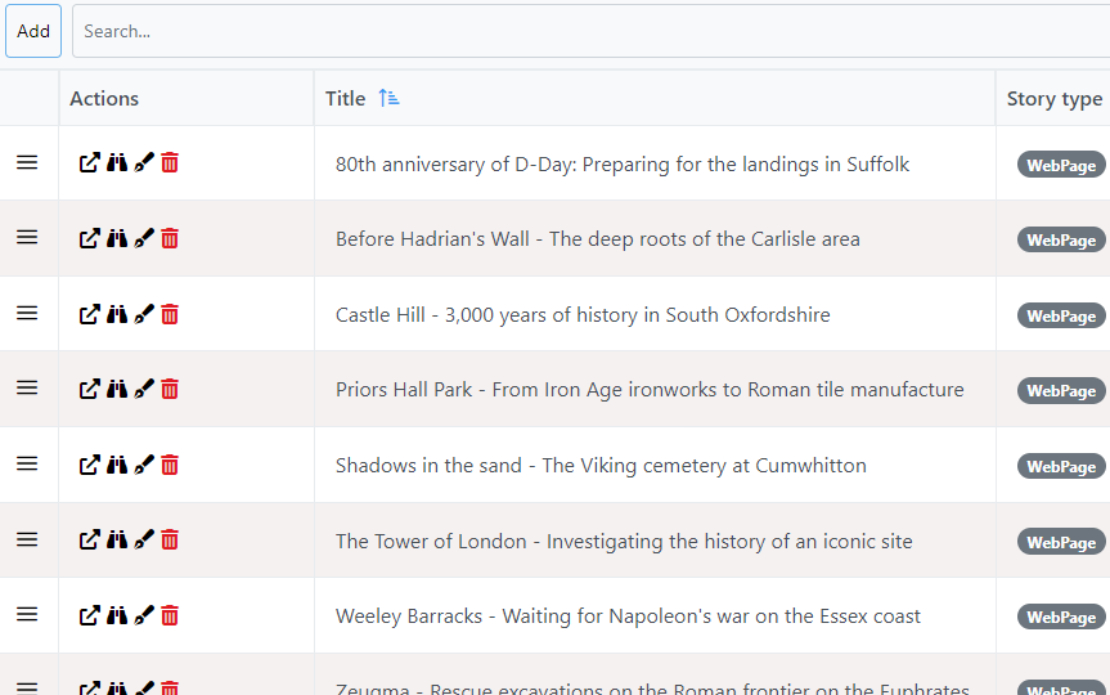Viewport: 1110px width, 695px height.
Task: Edit the 80th anniversary D-Day story
Action: (144, 163)
